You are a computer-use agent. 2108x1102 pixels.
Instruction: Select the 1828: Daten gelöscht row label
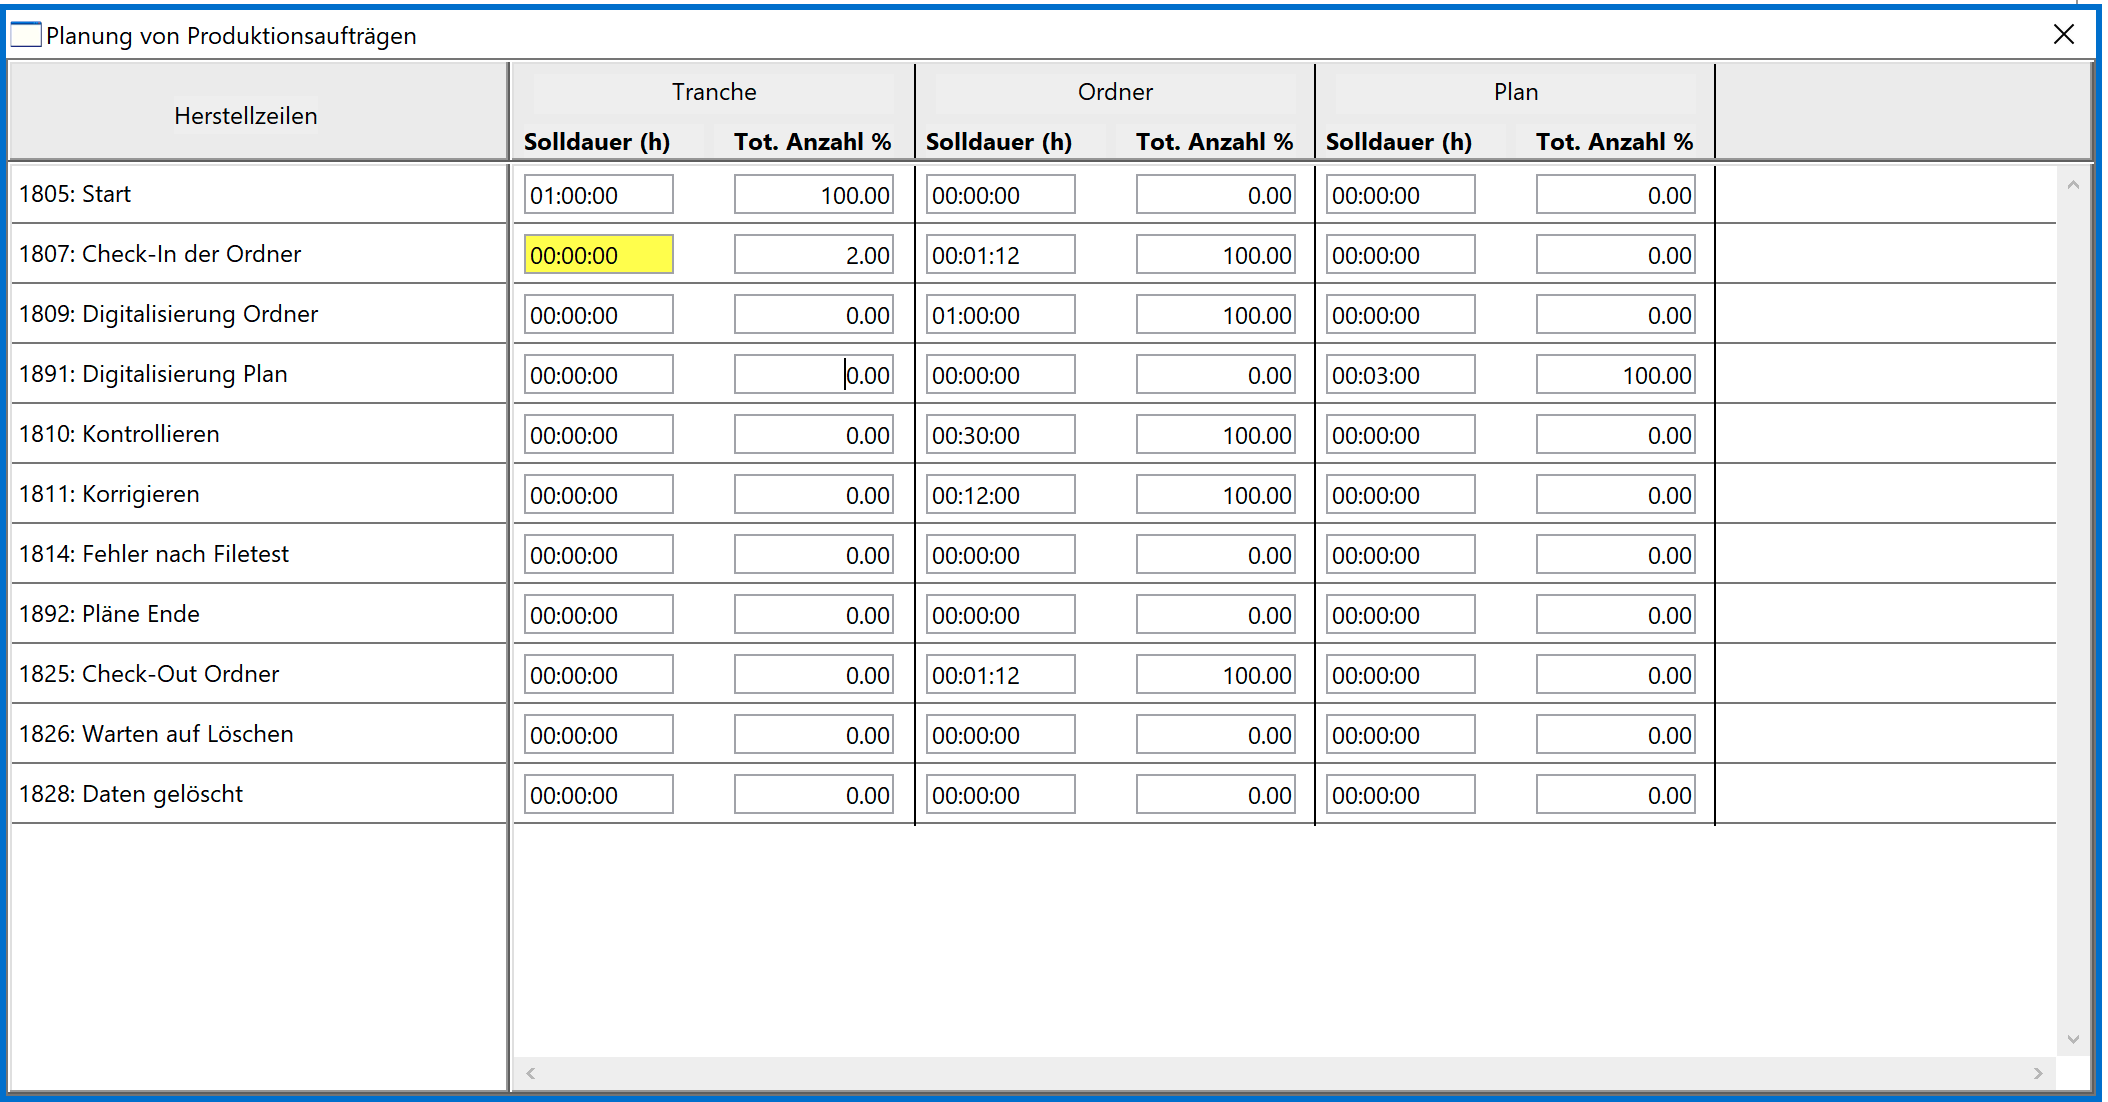pyautogui.click(x=131, y=794)
